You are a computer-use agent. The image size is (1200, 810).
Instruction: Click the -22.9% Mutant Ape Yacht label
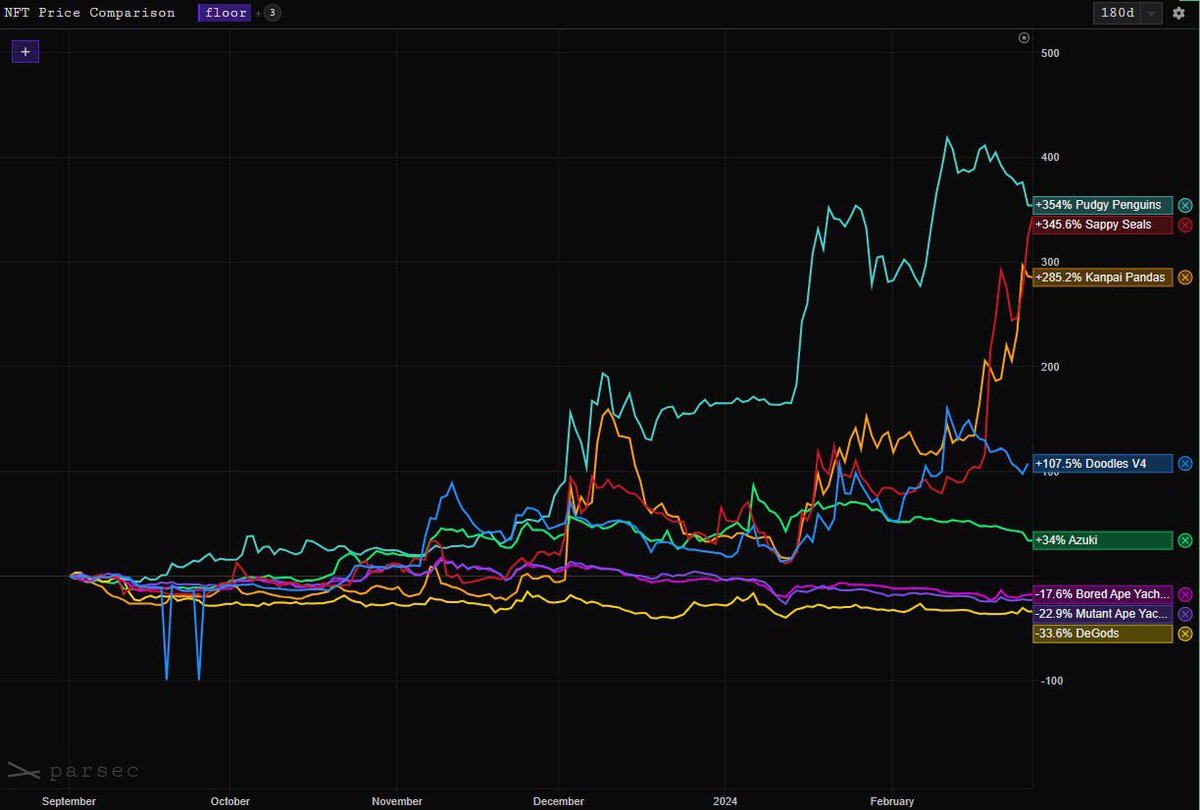coord(1102,614)
